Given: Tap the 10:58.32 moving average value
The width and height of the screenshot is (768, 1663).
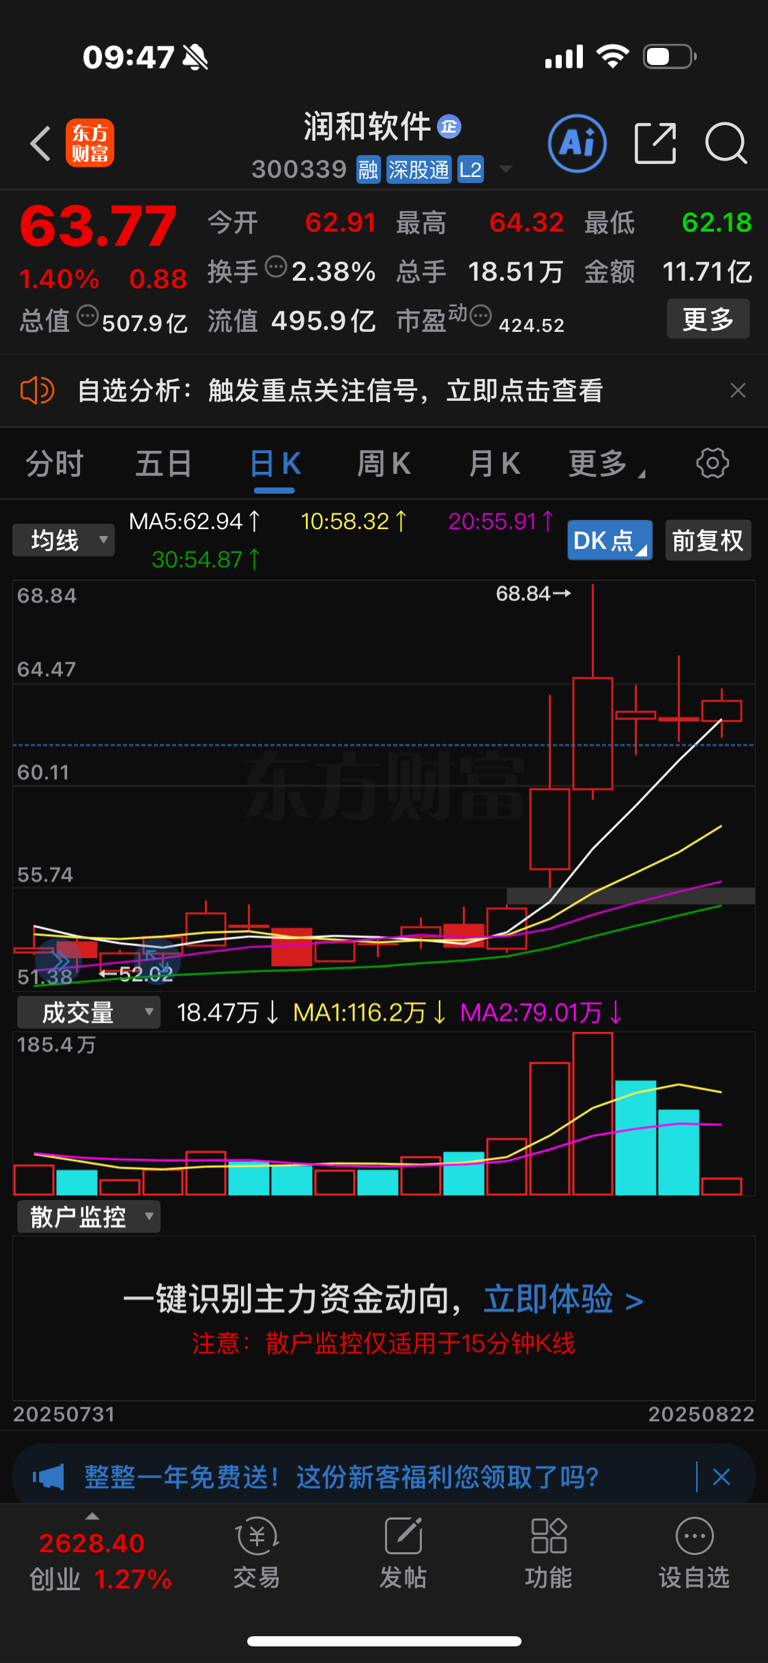Looking at the screenshot, I should point(354,521).
